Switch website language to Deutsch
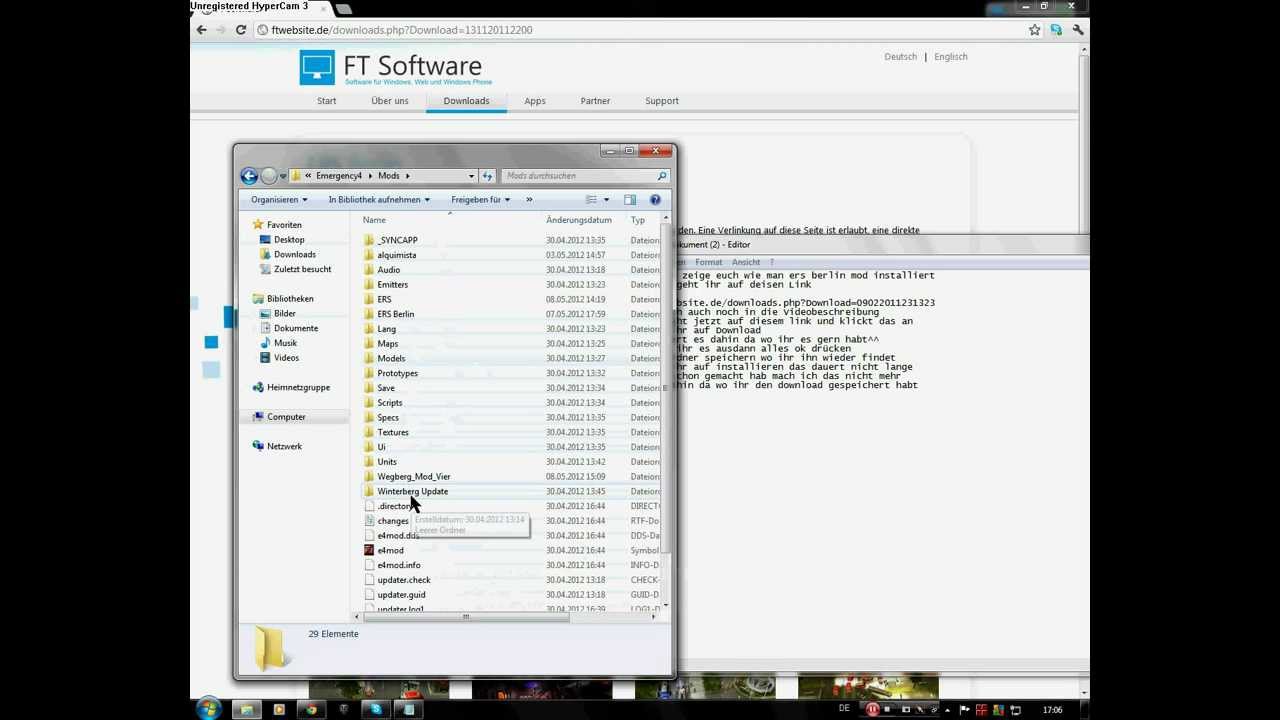 [x=900, y=57]
